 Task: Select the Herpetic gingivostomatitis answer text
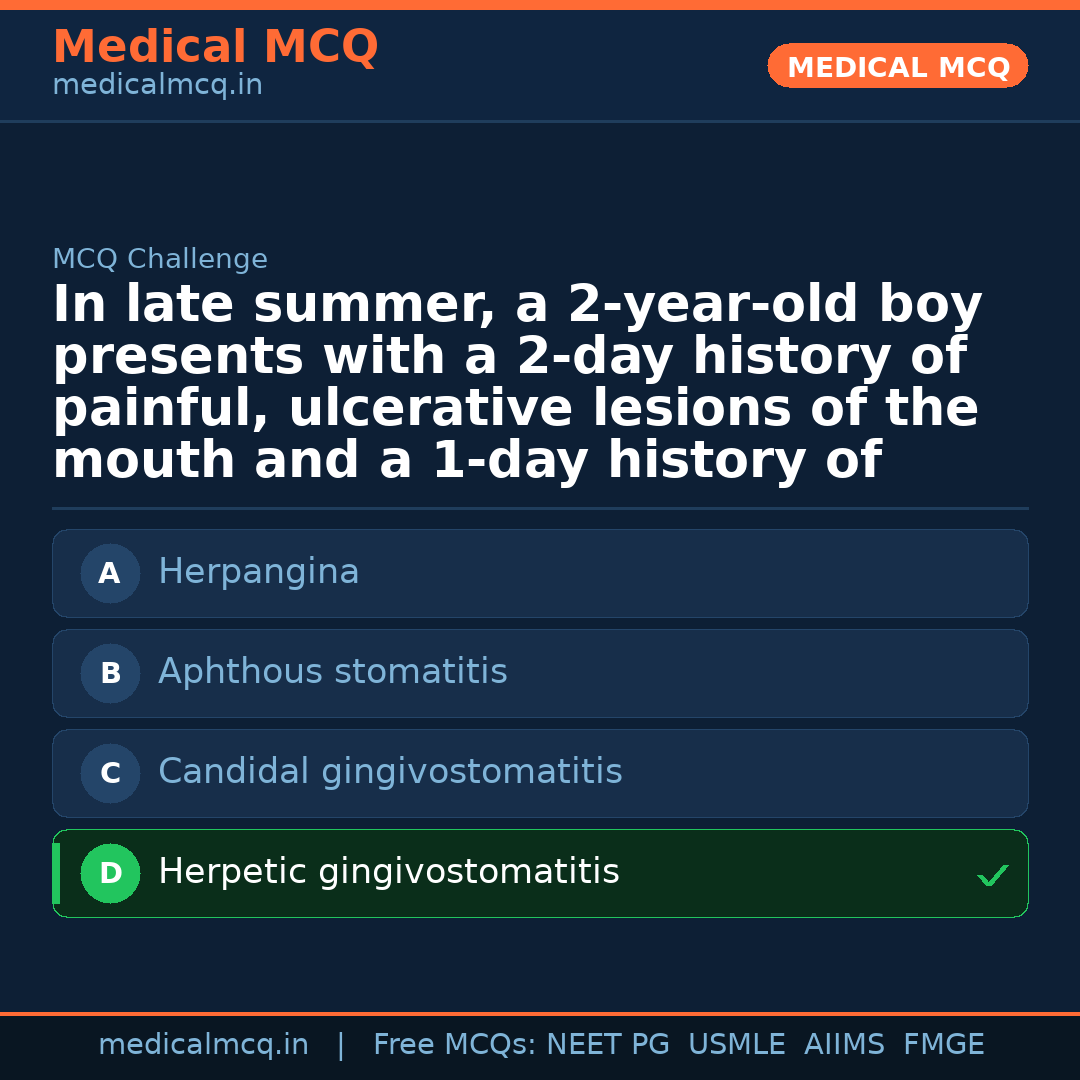coord(388,872)
